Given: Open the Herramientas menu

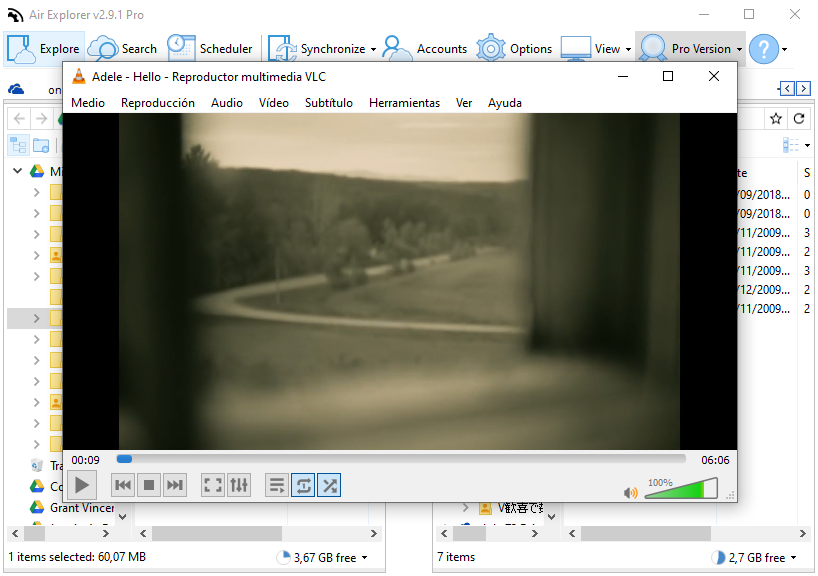Looking at the screenshot, I should [404, 103].
